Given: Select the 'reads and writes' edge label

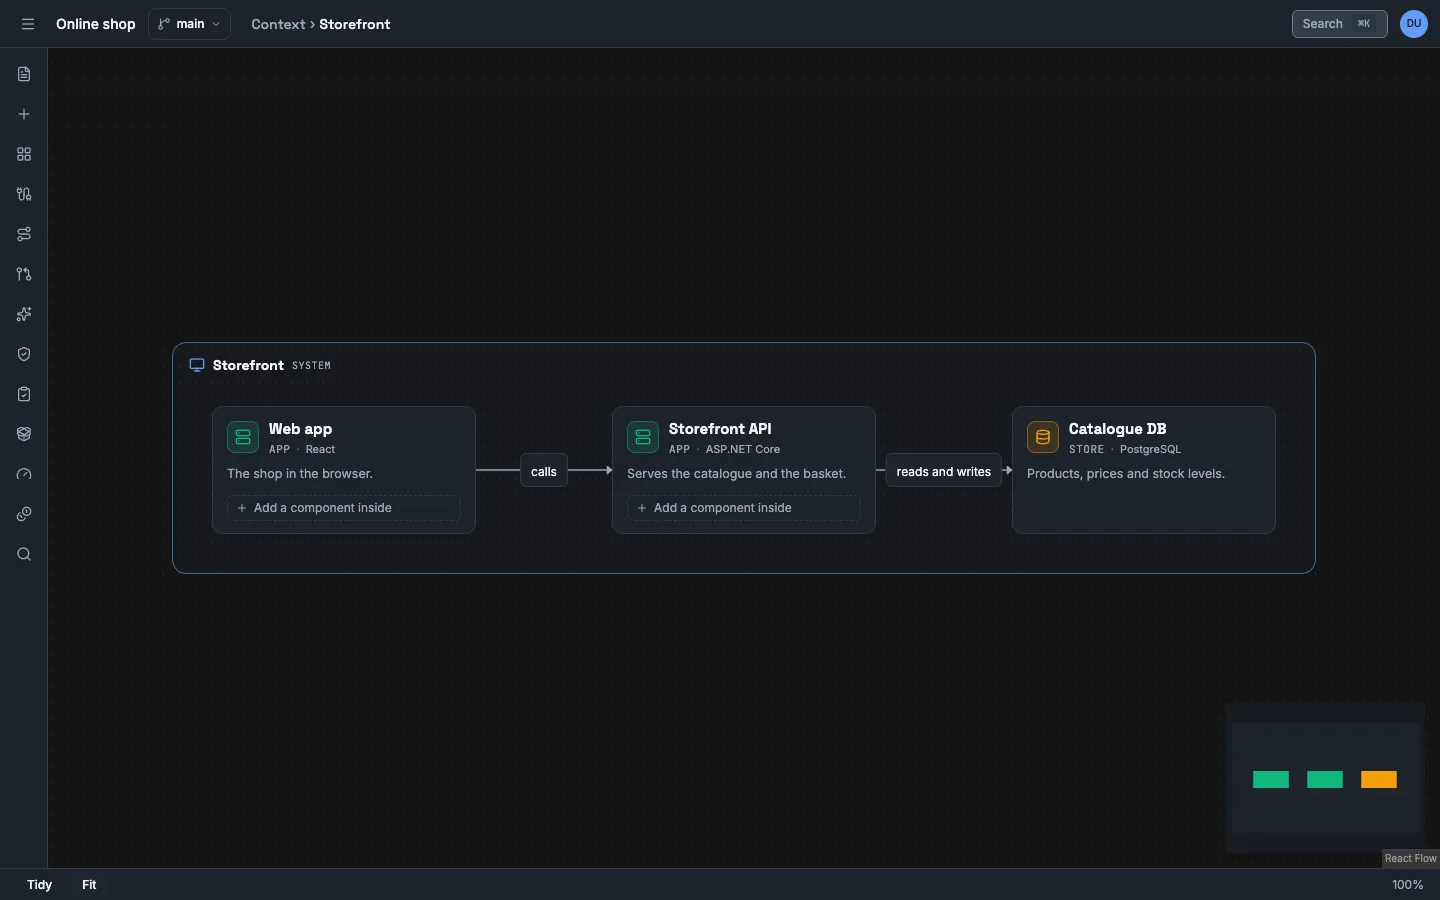Looking at the screenshot, I should [944, 471].
